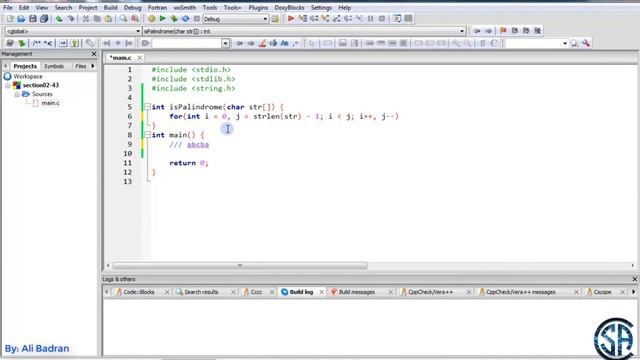Build the project with the gear icon

pyautogui.click(x=151, y=19)
